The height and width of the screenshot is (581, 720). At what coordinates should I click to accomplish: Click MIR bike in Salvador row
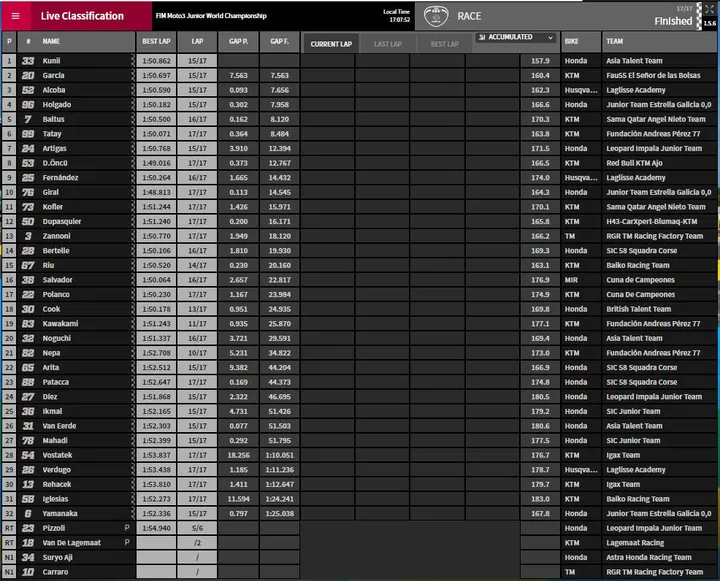click(571, 280)
